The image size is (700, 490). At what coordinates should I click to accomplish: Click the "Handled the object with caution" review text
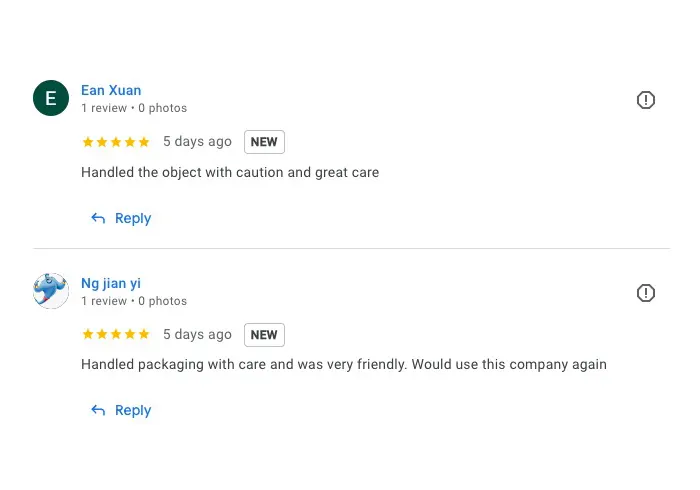[230, 172]
